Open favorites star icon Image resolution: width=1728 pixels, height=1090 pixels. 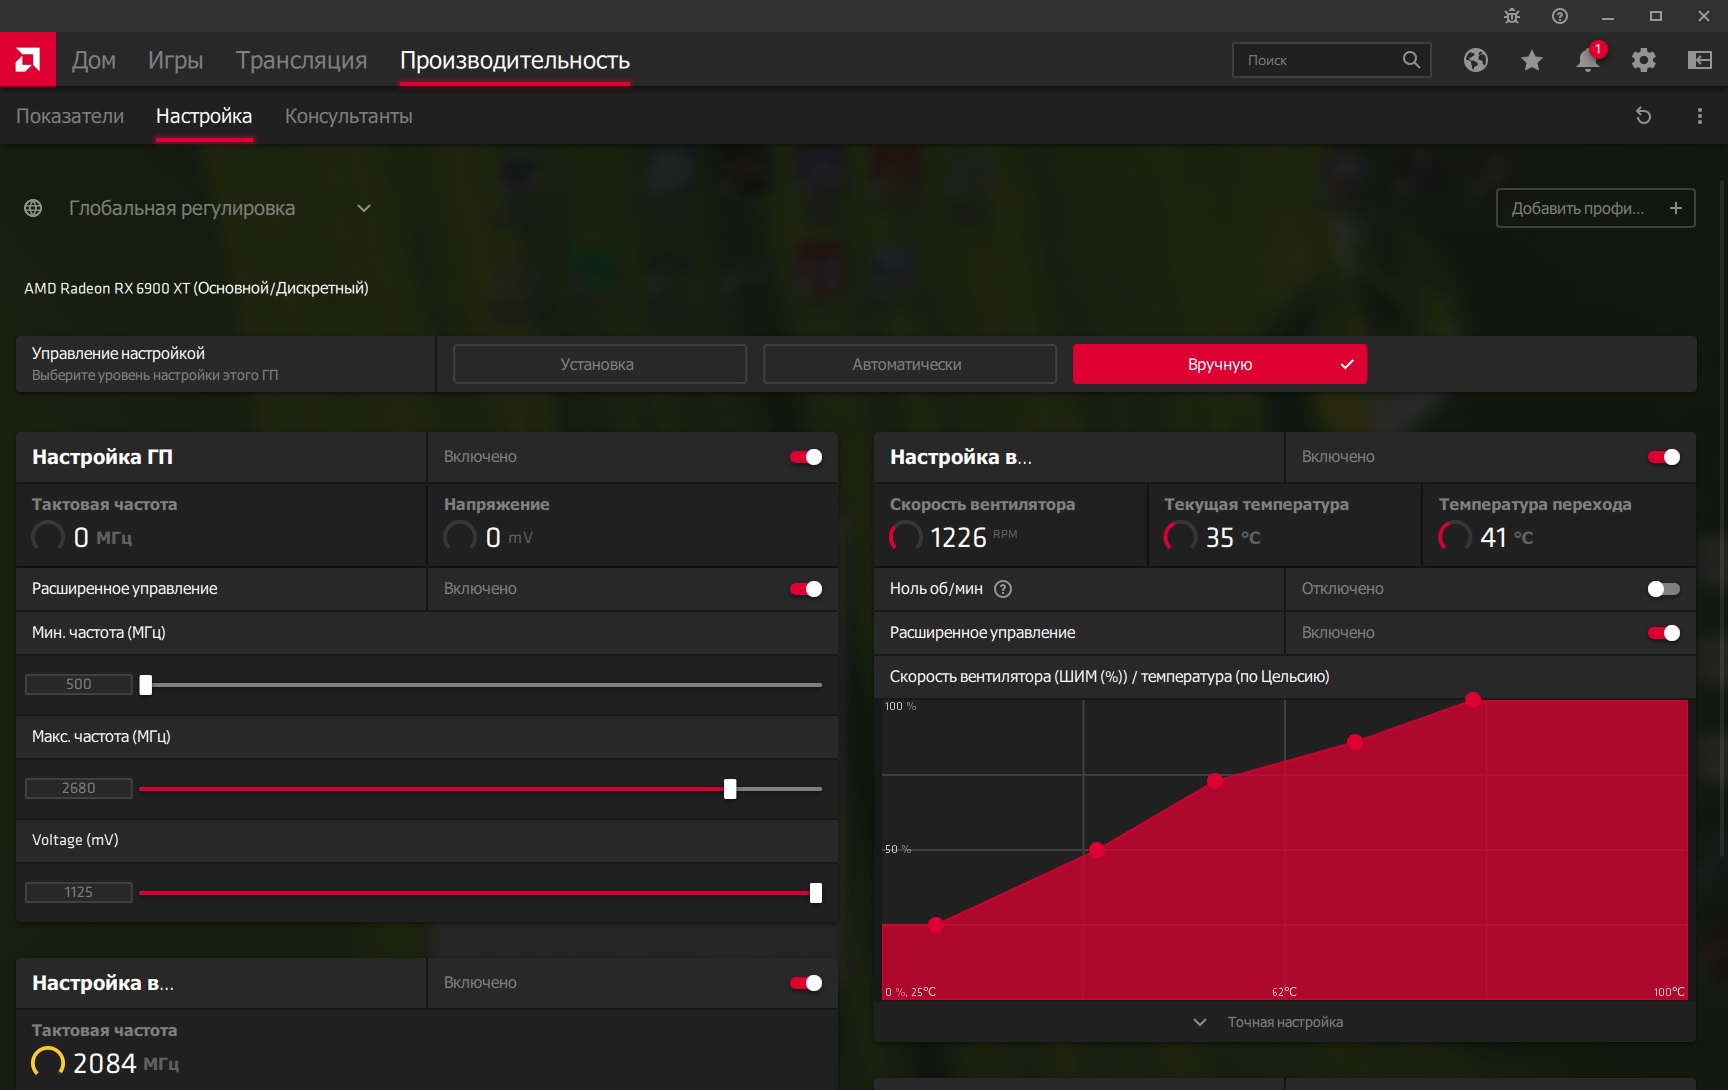point(1532,60)
